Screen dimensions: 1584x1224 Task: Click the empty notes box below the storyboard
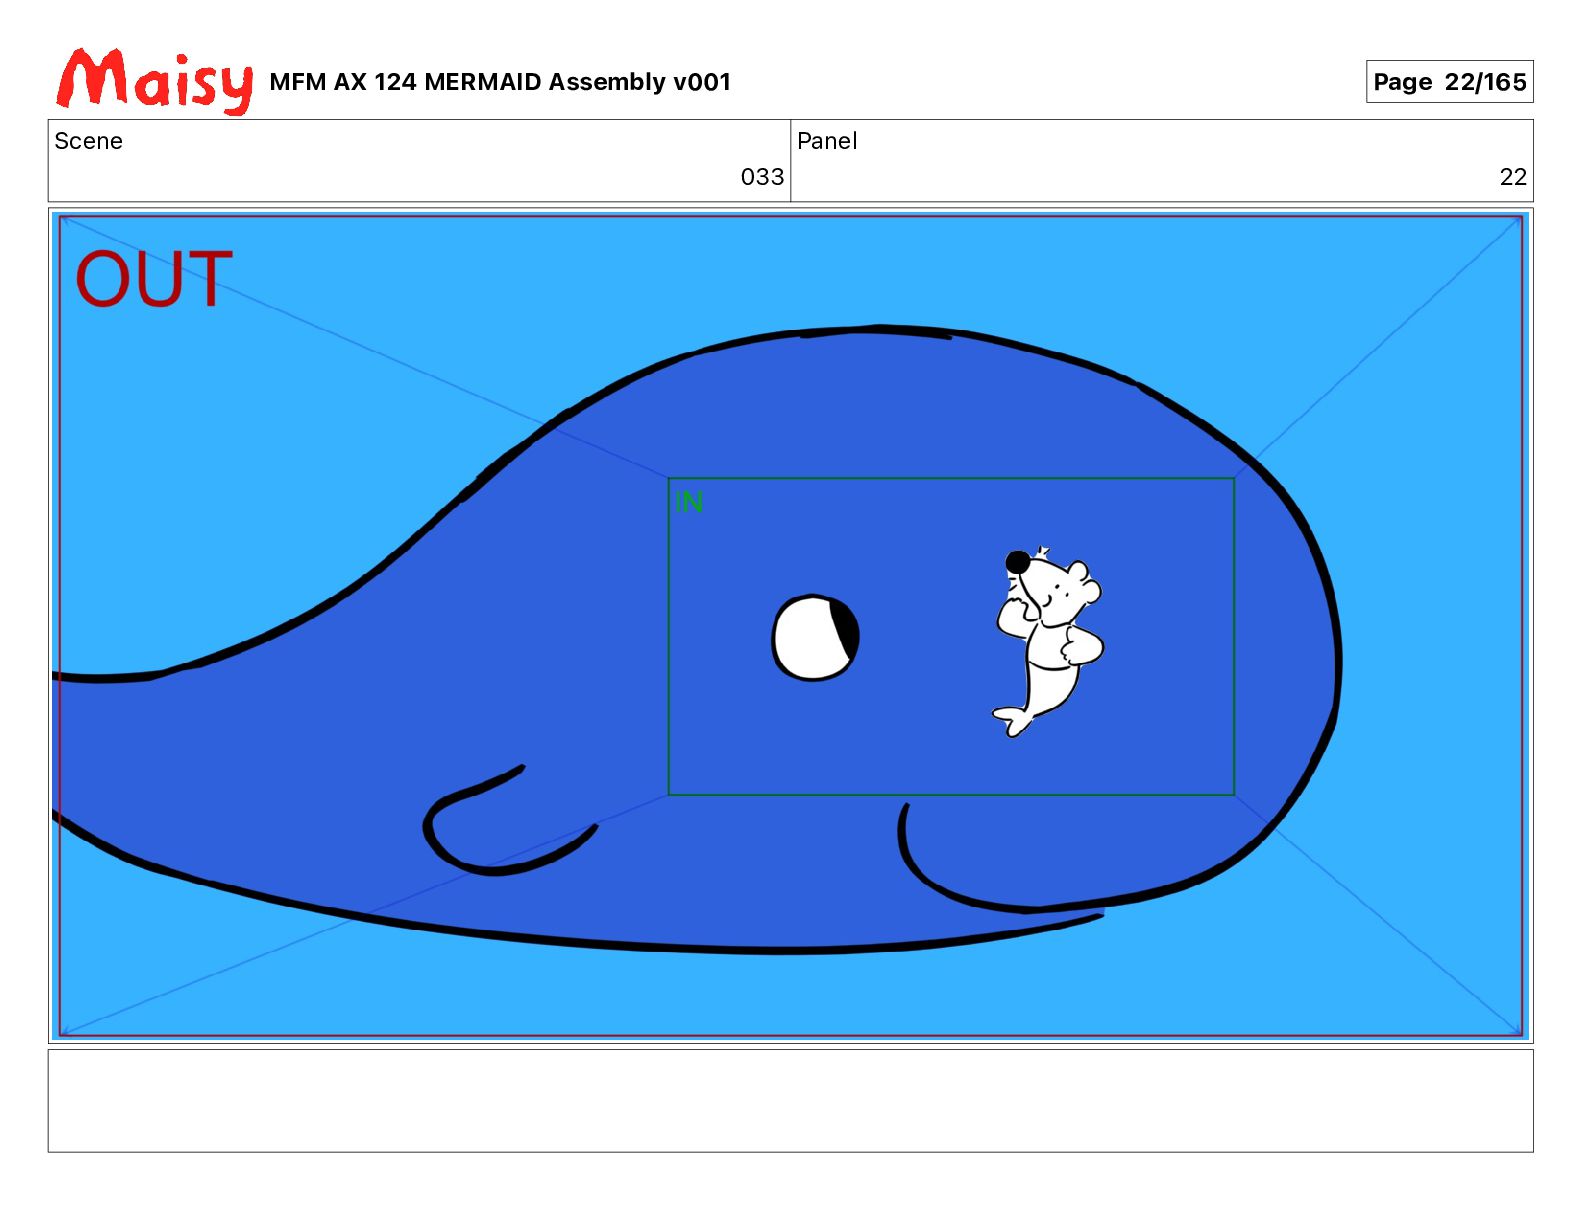click(x=790, y=1100)
